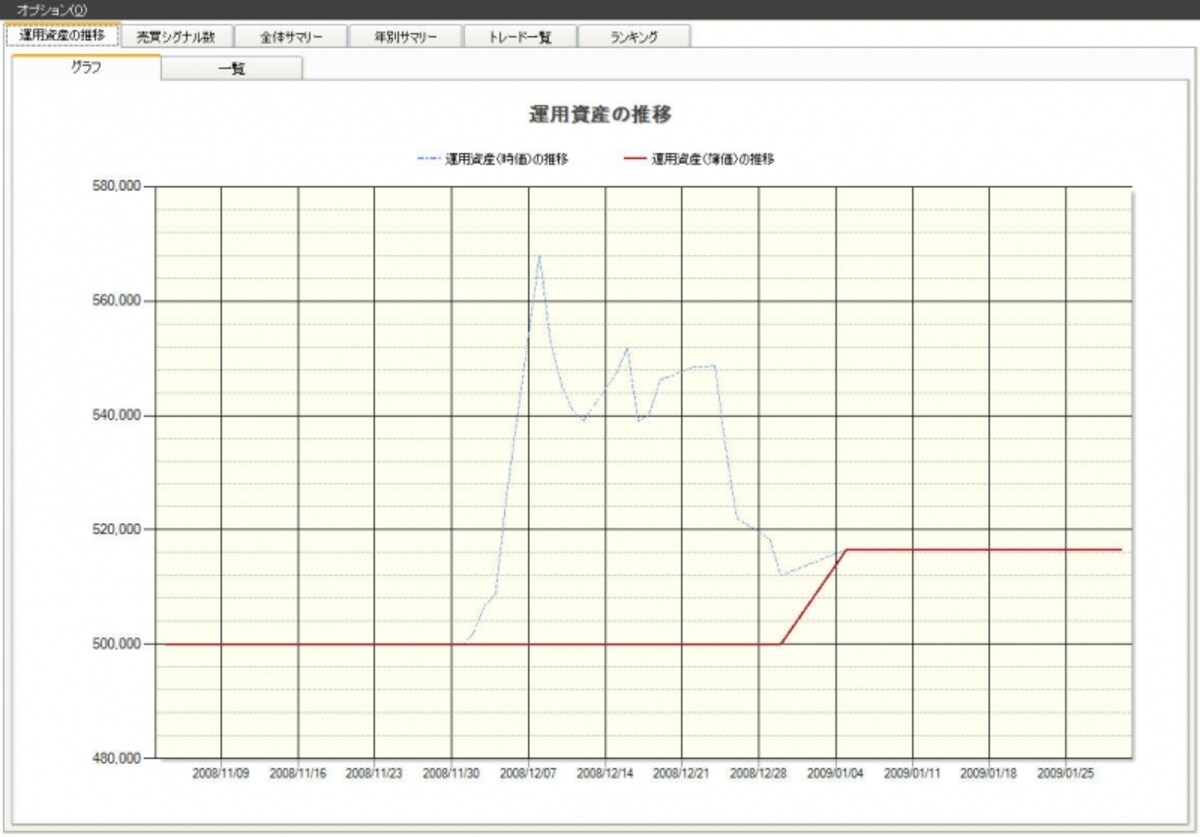This screenshot has height=837, width=1200.
Task: Open the 年別サマリー tab
Action: click(x=406, y=36)
